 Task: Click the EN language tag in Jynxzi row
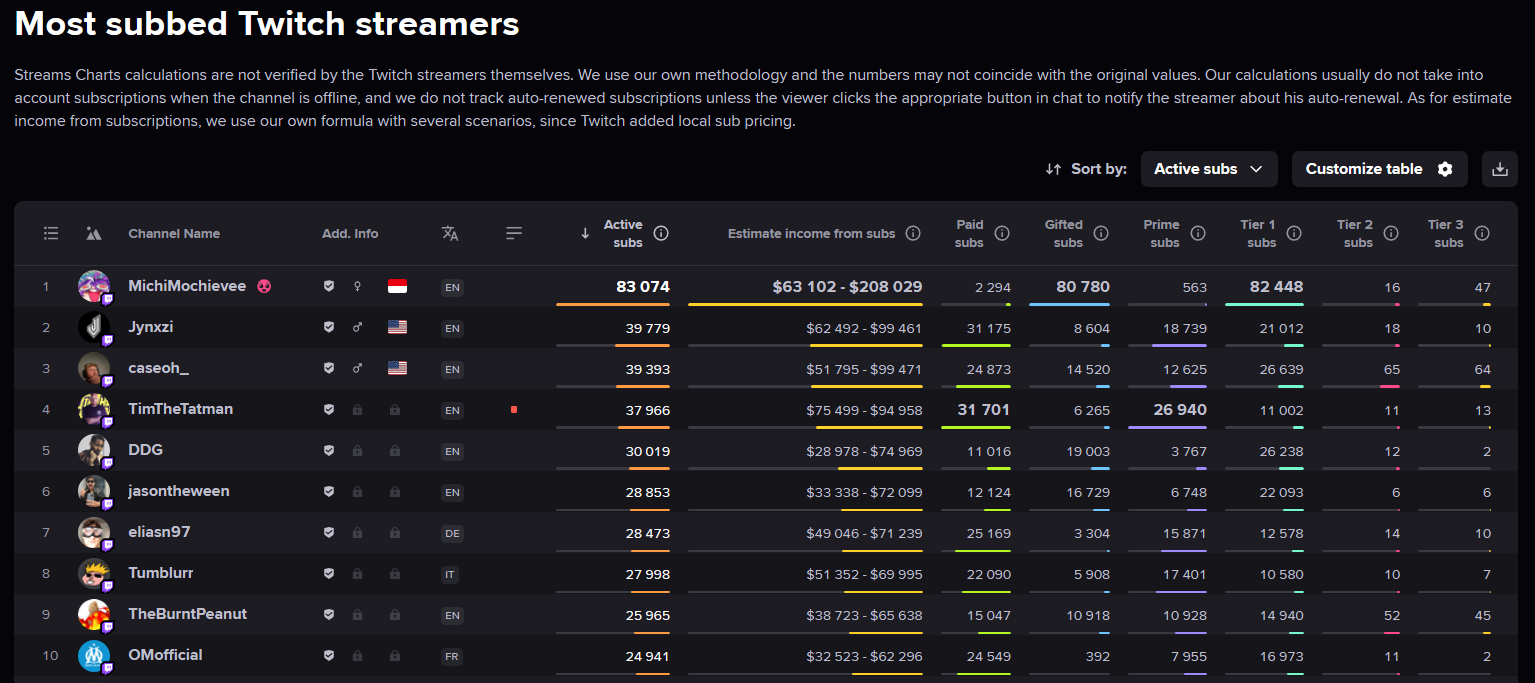tap(452, 328)
